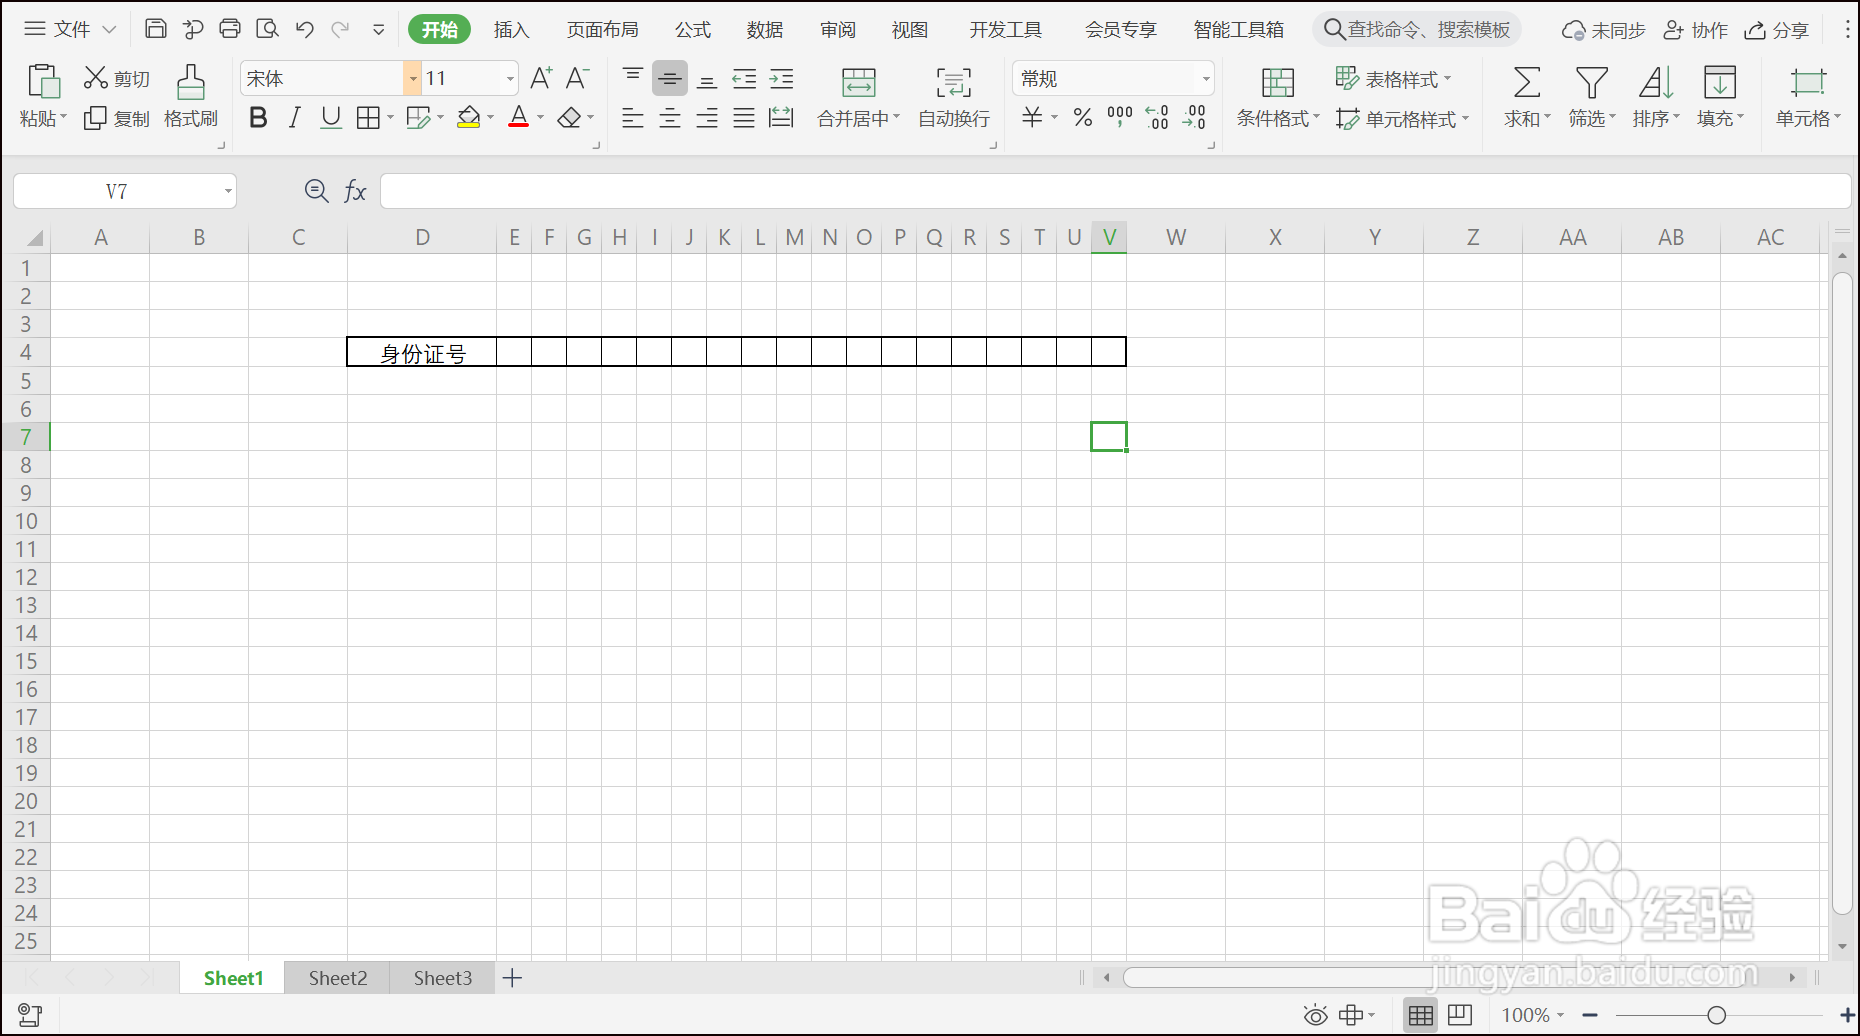Viewport: 1860px width, 1036px height.
Task: Switch to 审阅 tab
Action: (x=838, y=30)
